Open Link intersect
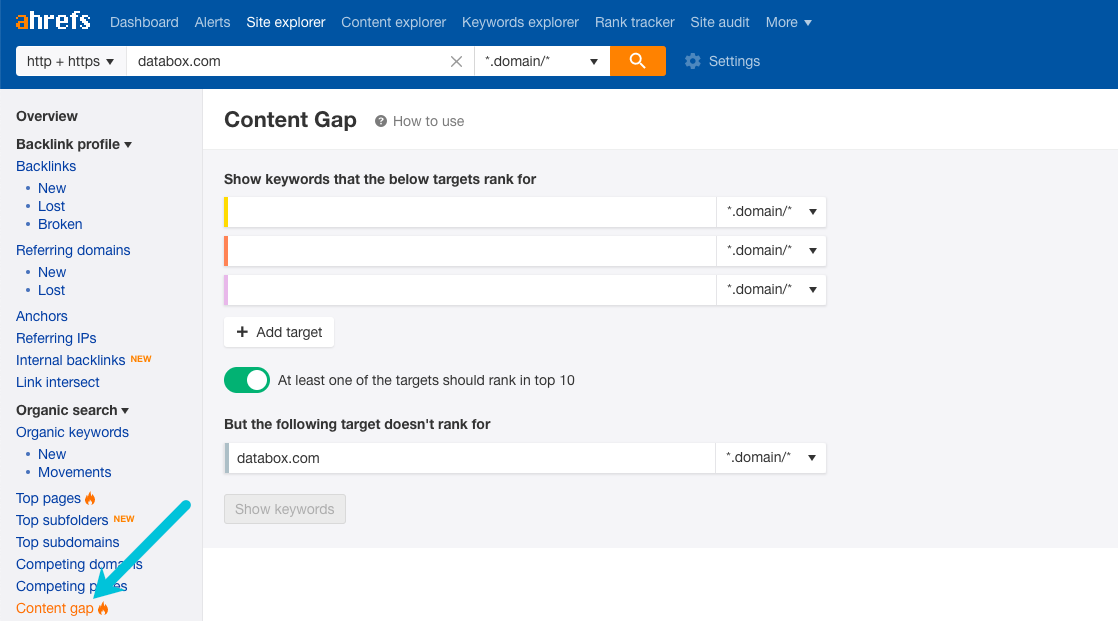Image resolution: width=1118 pixels, height=621 pixels. [58, 382]
